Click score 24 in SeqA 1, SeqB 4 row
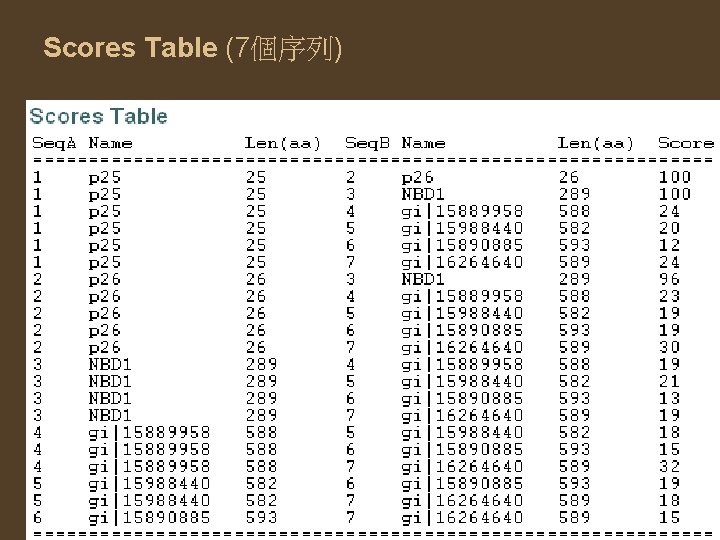This screenshot has width=720, height=540. (669, 211)
